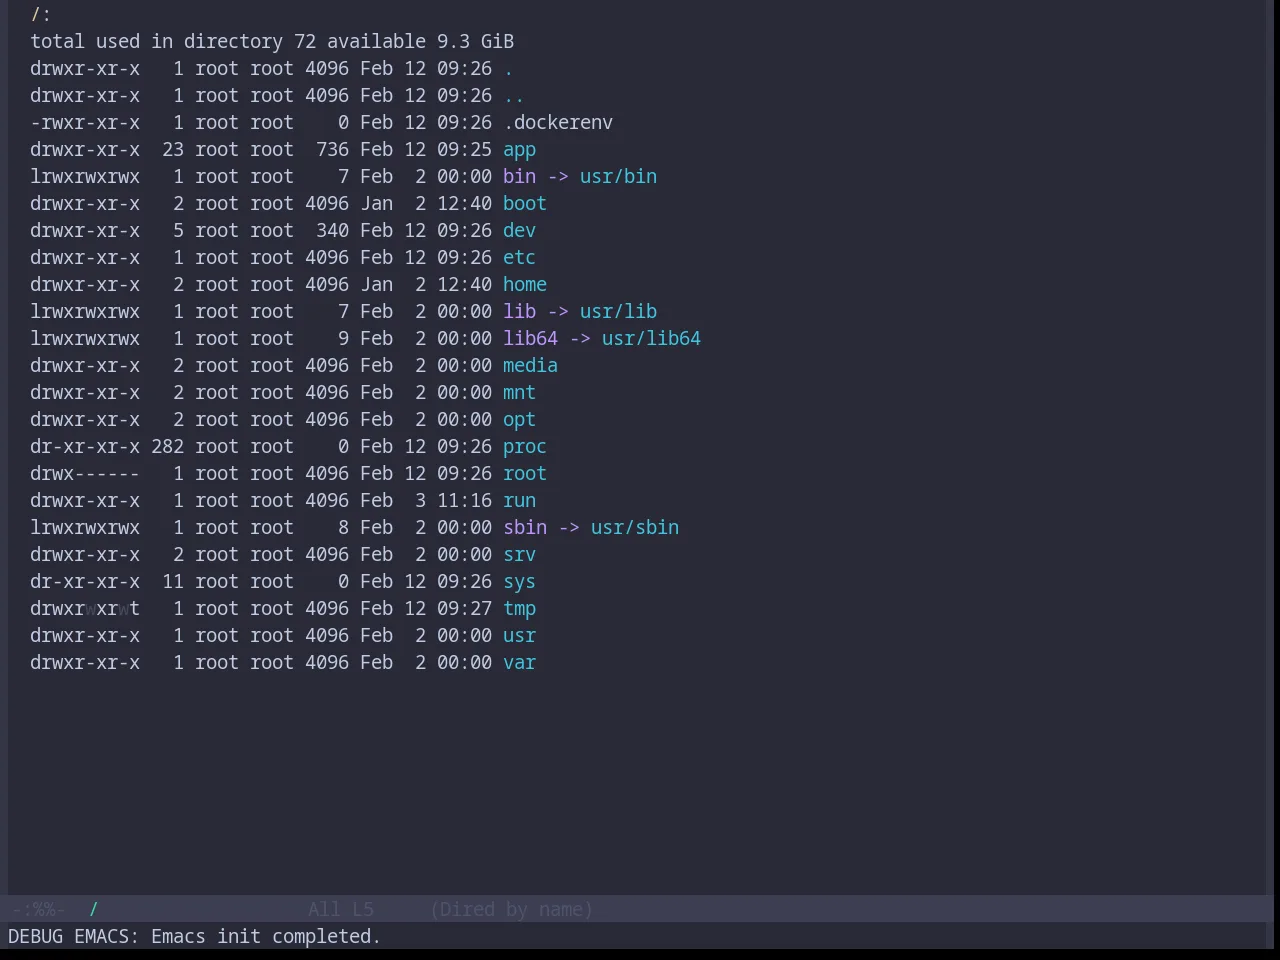Click size 340 in dev row
This screenshot has width=1280, height=960.
(x=332, y=231)
